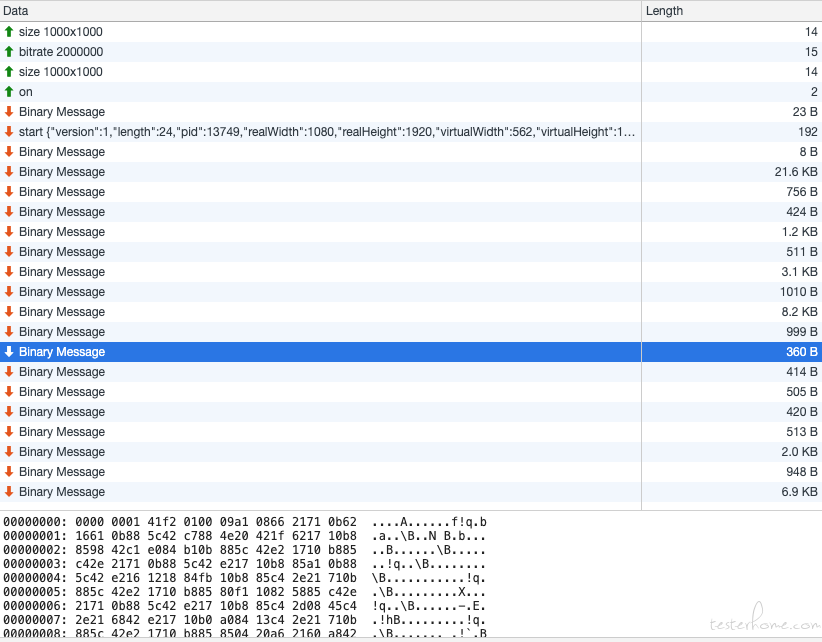822x642 pixels.
Task: Click the red arrow icon on the 2.0 KB row
Action: coord(9,452)
